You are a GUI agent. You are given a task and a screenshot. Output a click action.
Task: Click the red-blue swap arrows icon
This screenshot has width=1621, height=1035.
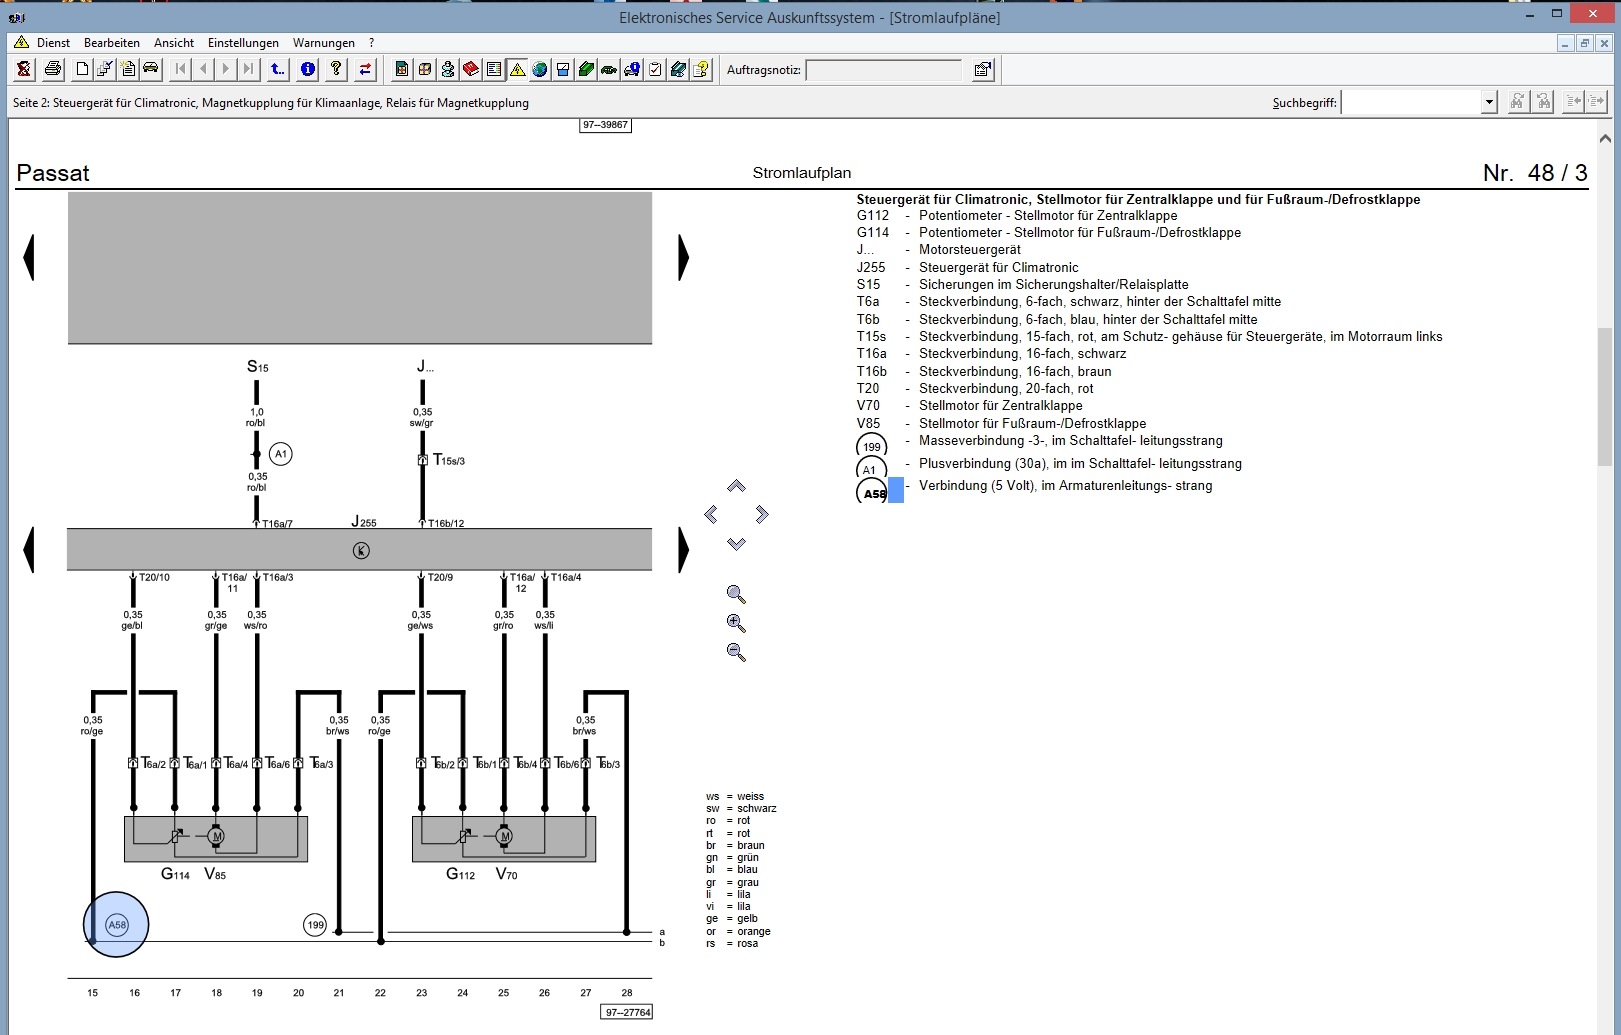pos(366,69)
